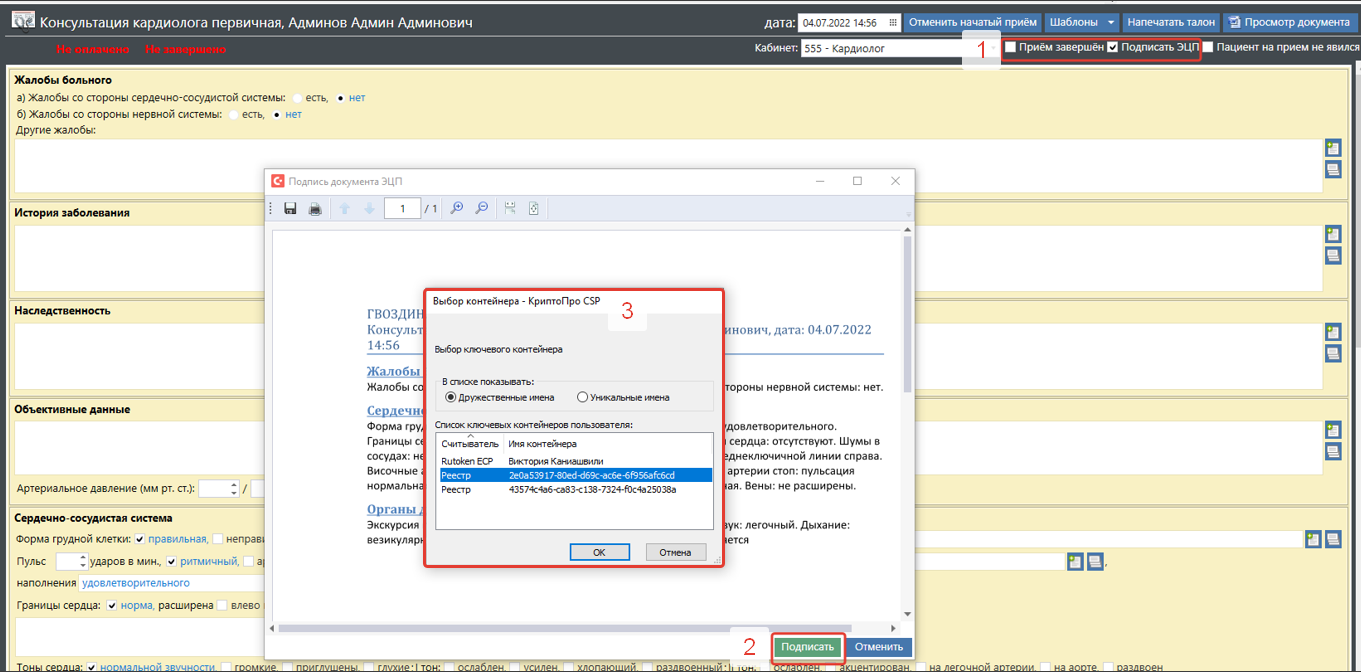
Task: Uncheck the Подписать ЭЦП checkbox
Action: click(x=1112, y=47)
